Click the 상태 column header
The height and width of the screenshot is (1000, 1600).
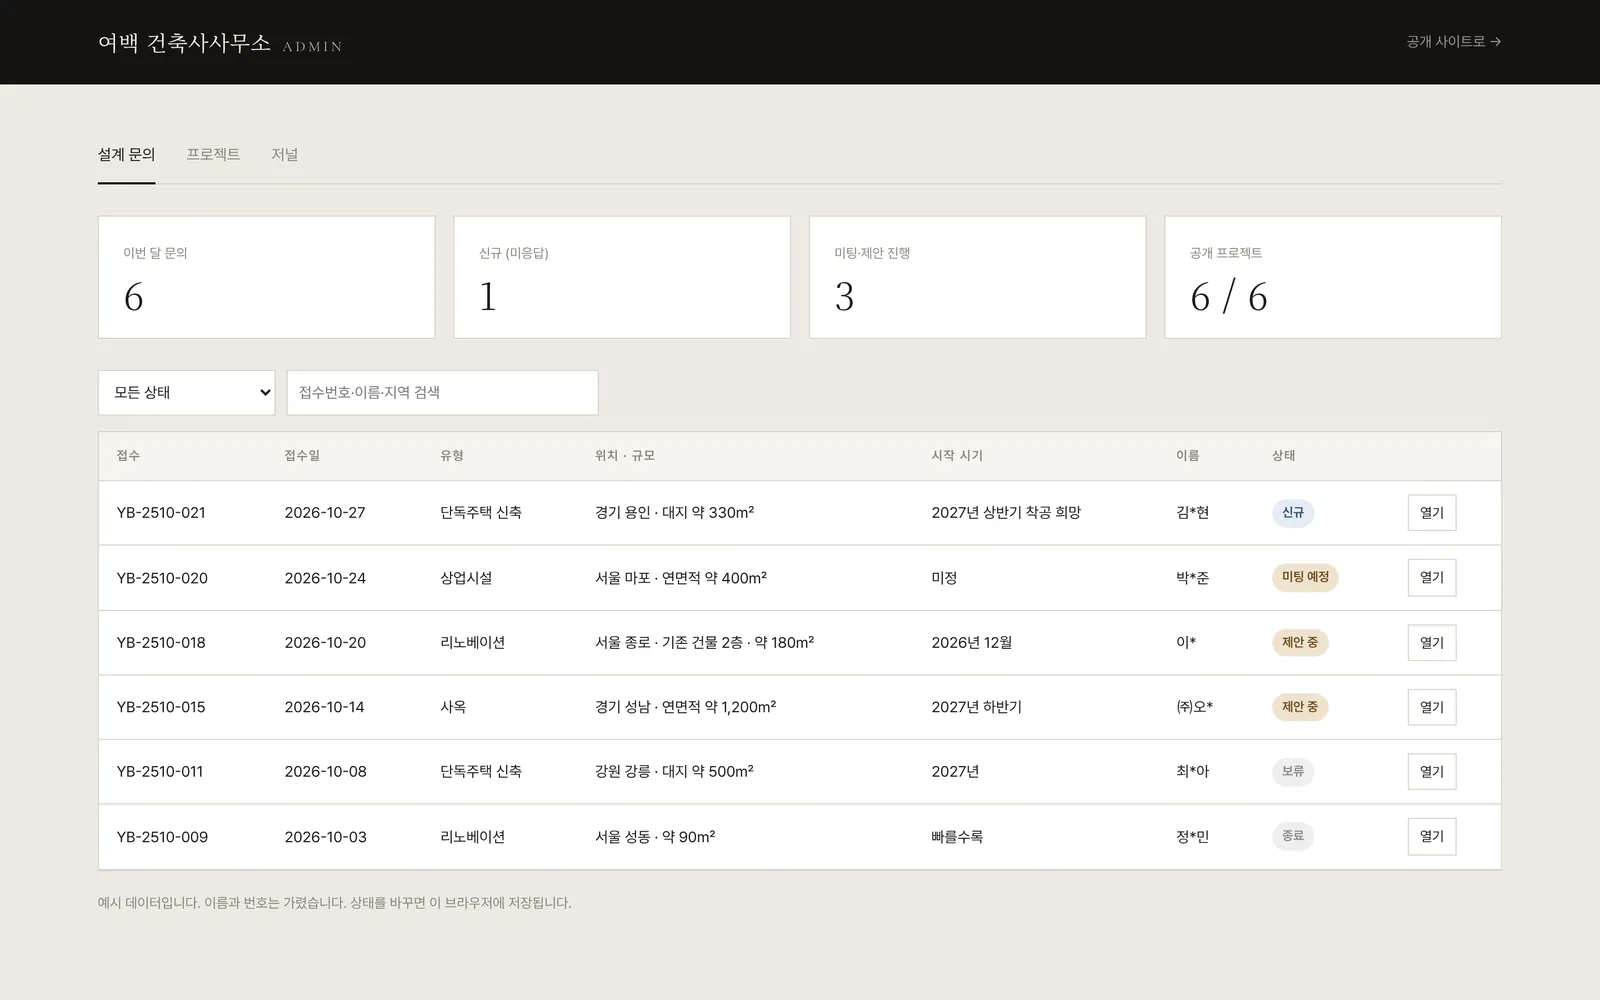(x=1284, y=456)
